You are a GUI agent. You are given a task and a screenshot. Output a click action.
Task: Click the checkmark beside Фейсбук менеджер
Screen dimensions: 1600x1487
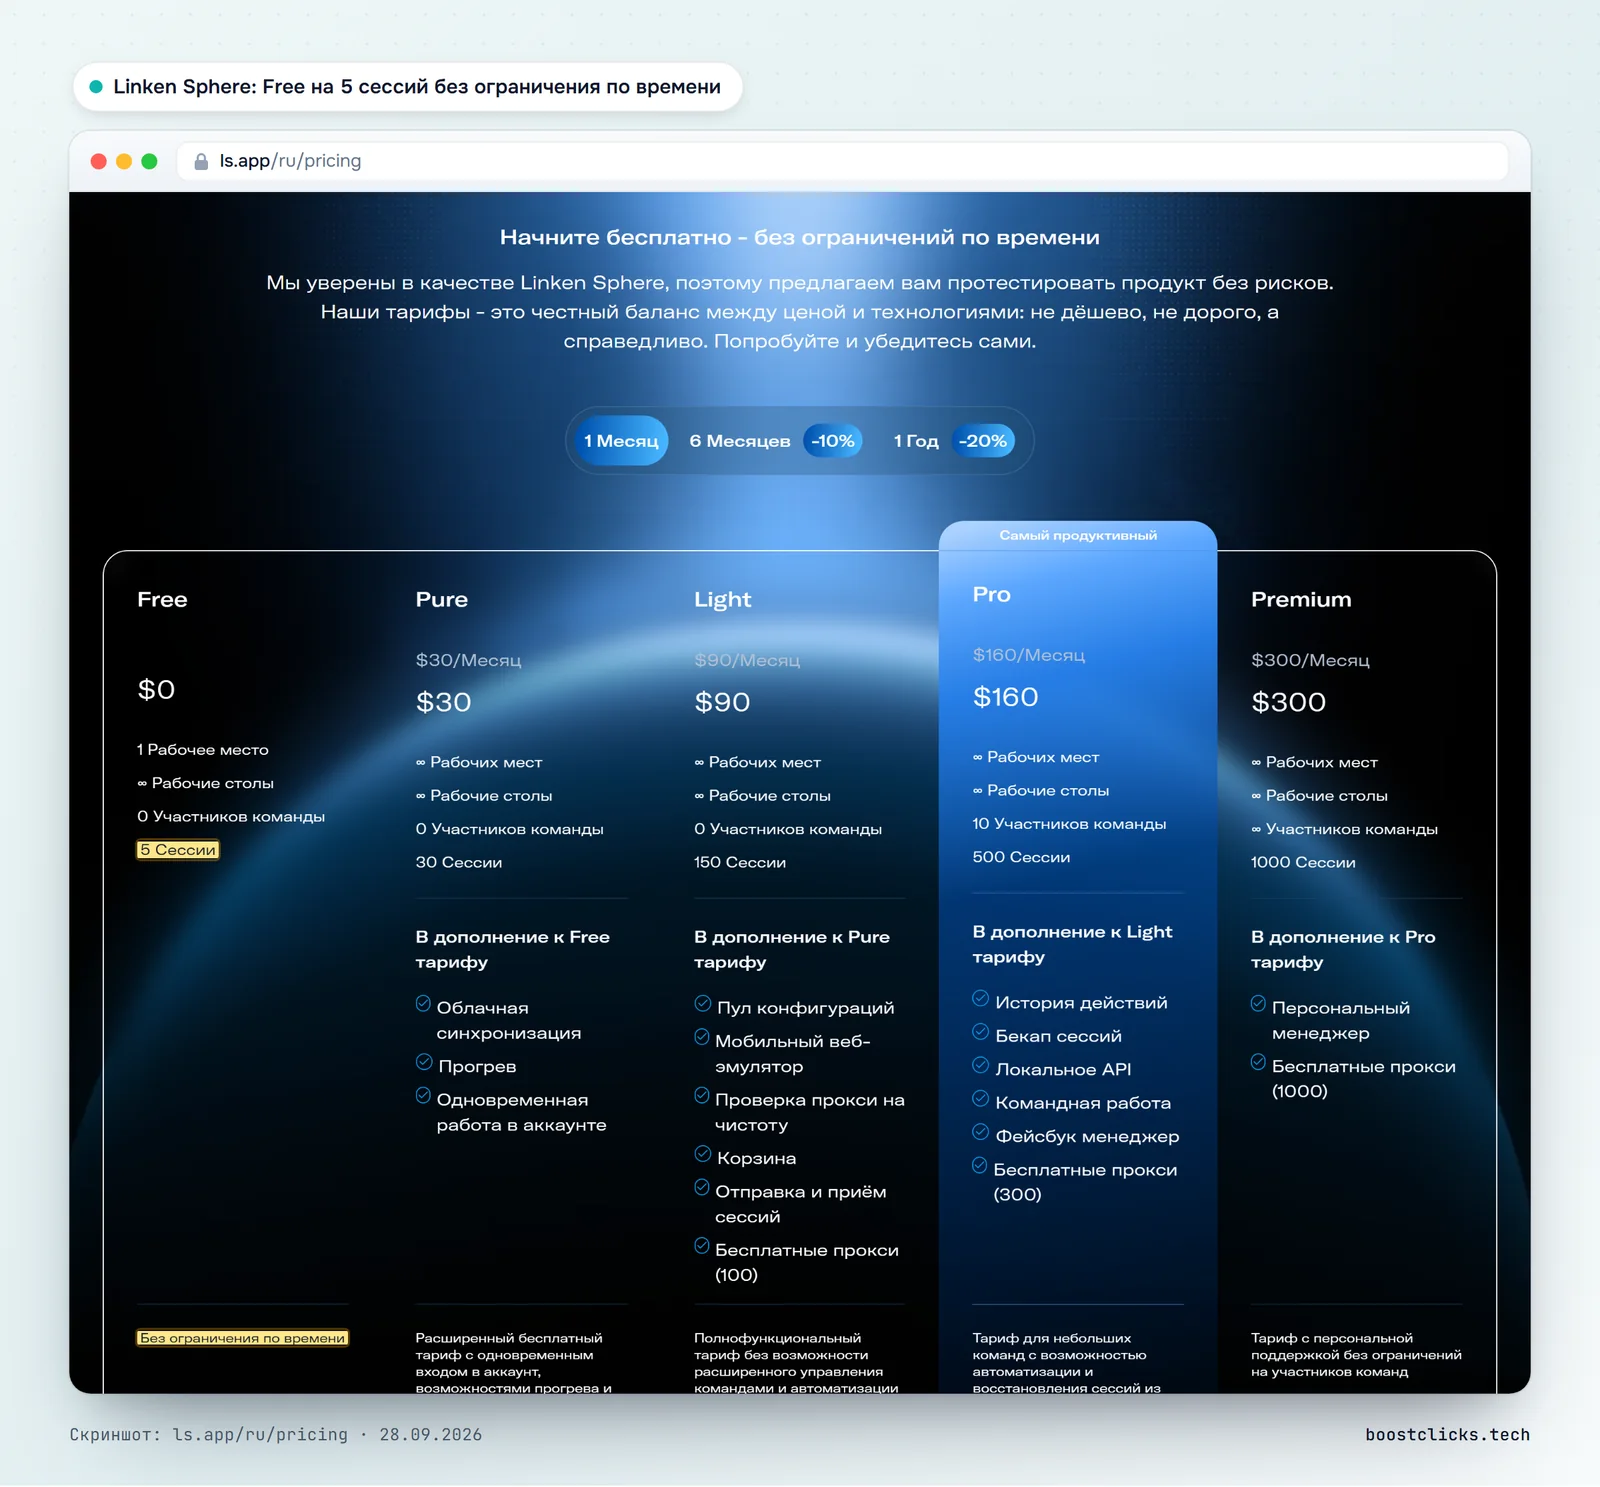pos(981,1132)
